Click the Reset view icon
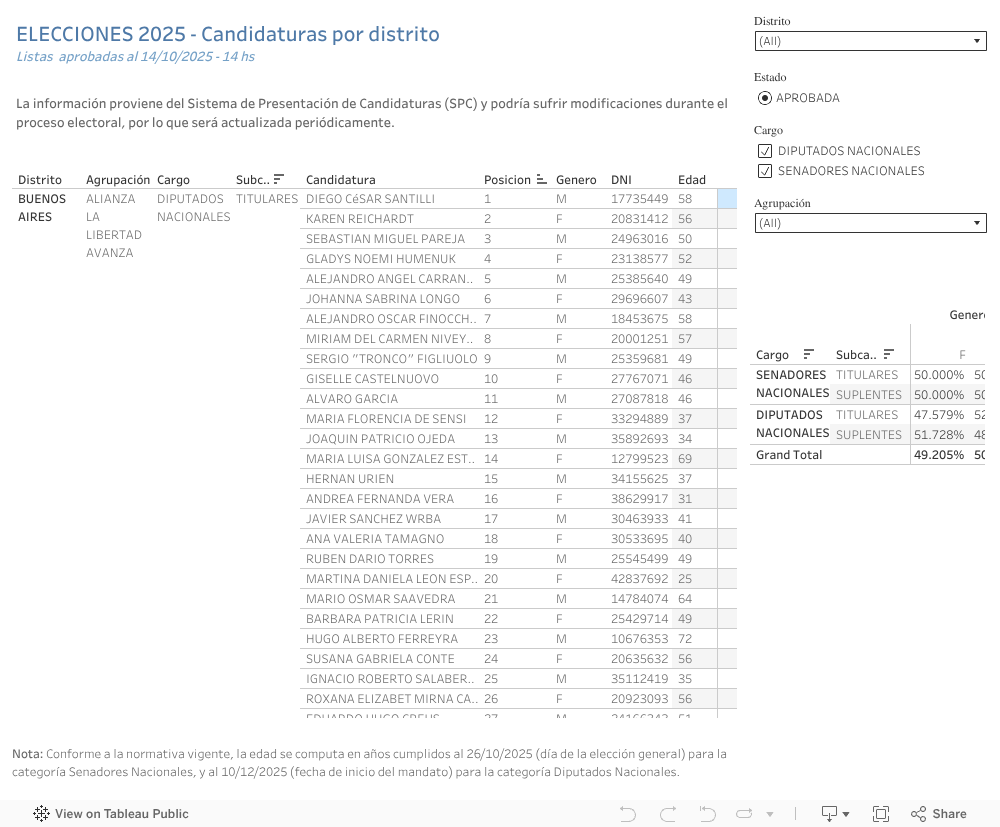The image size is (1000, 827). [706, 813]
